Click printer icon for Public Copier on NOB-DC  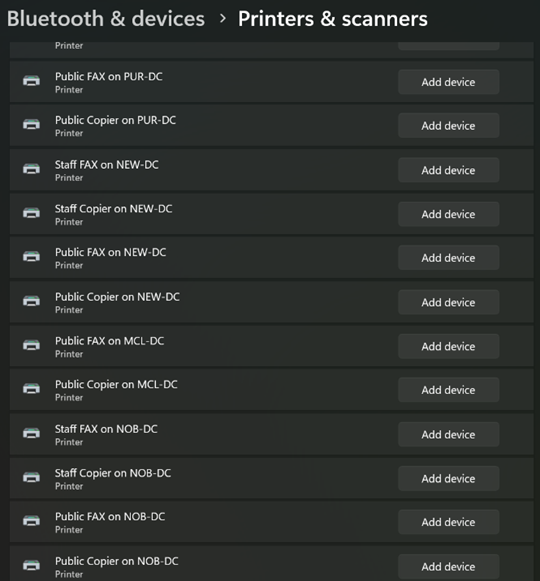pyautogui.click(x=32, y=565)
